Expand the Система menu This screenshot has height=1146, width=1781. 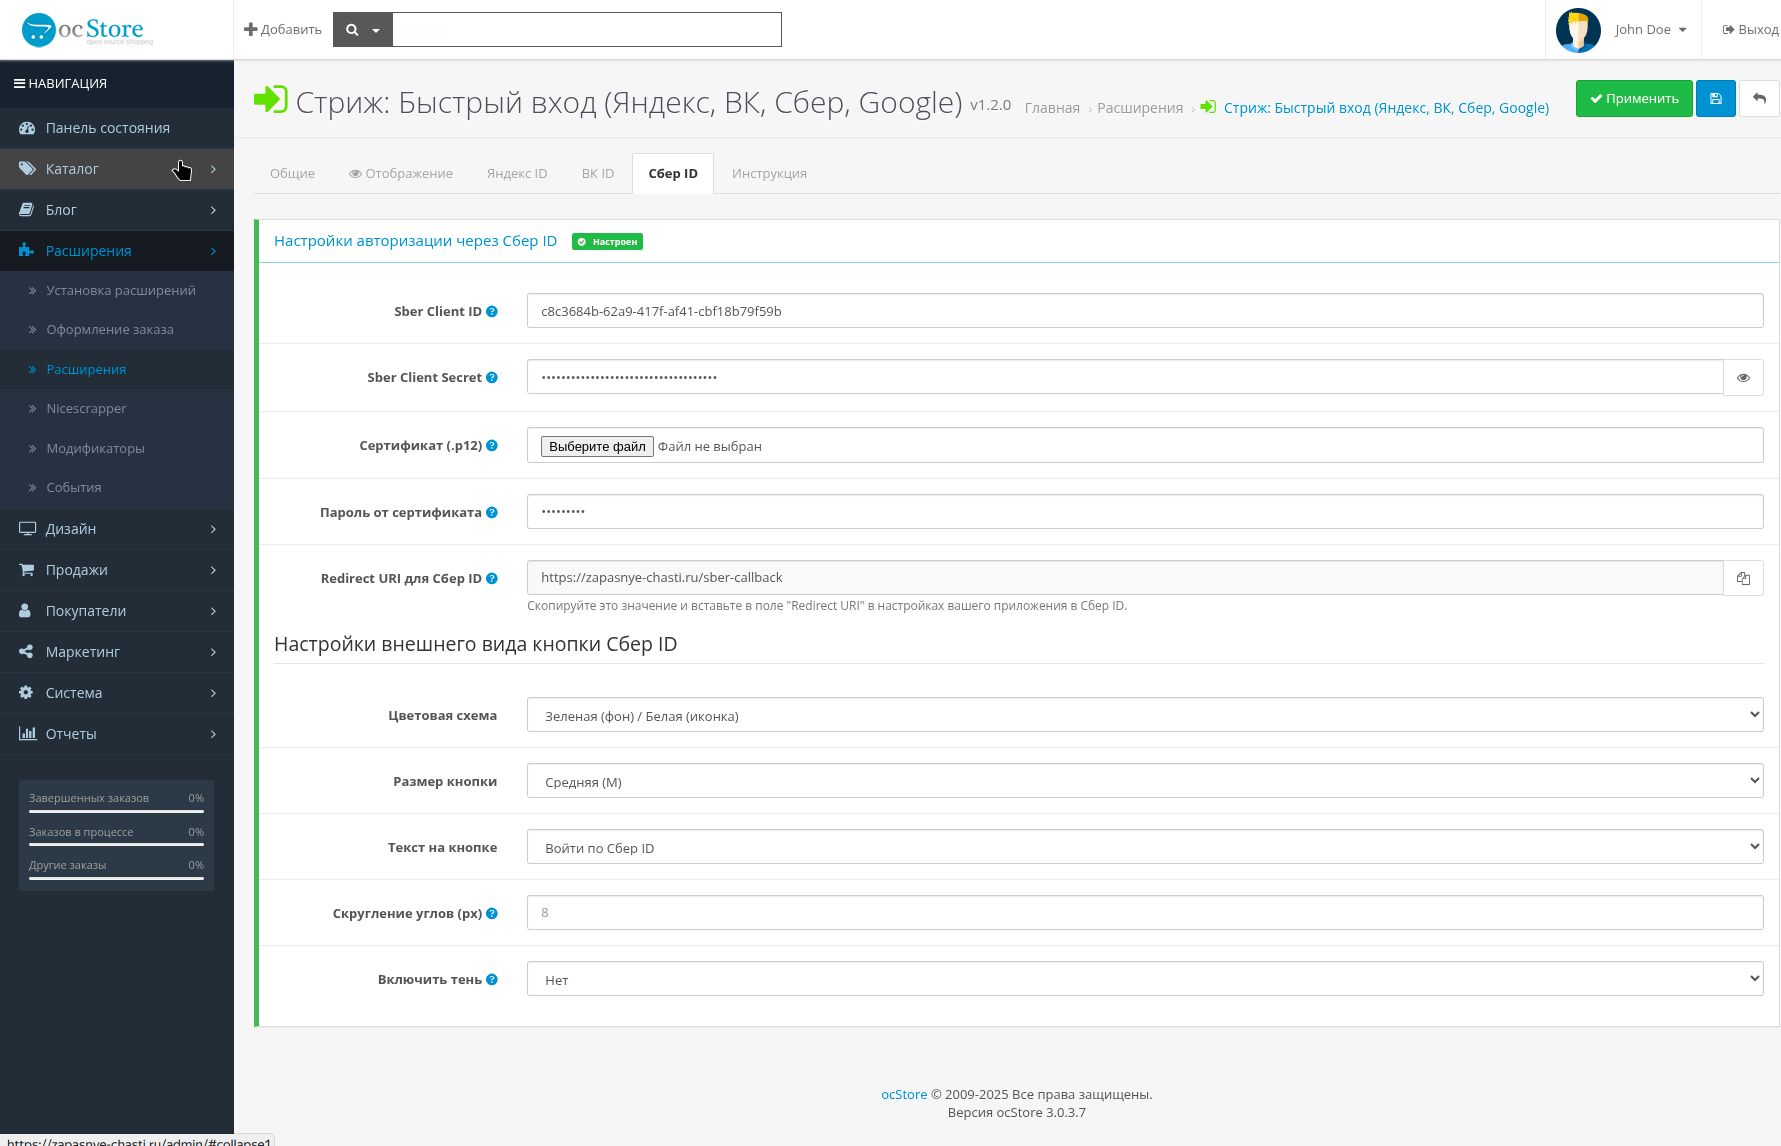[x=117, y=693]
